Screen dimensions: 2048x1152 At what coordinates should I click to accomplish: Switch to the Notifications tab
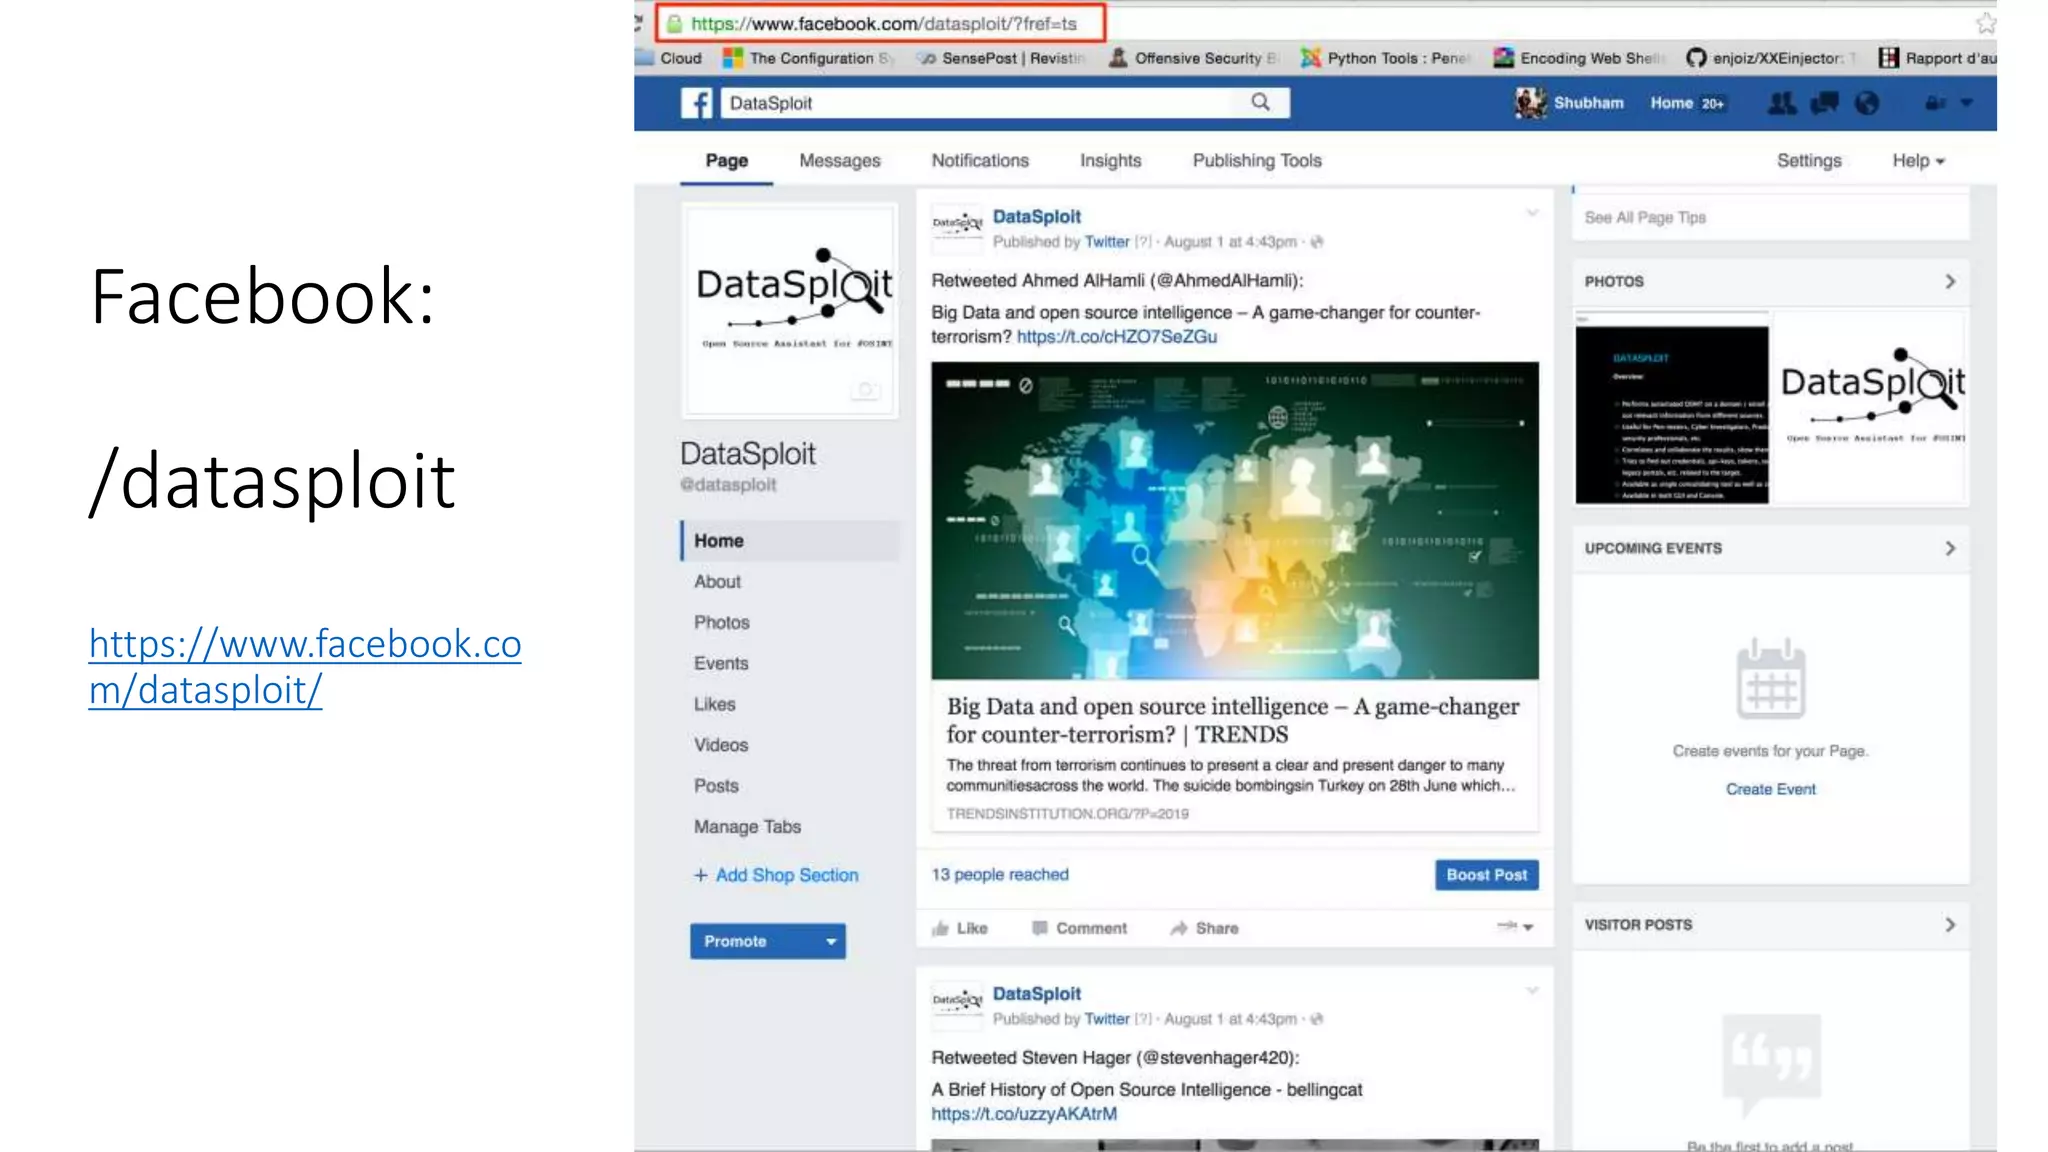pyautogui.click(x=980, y=161)
